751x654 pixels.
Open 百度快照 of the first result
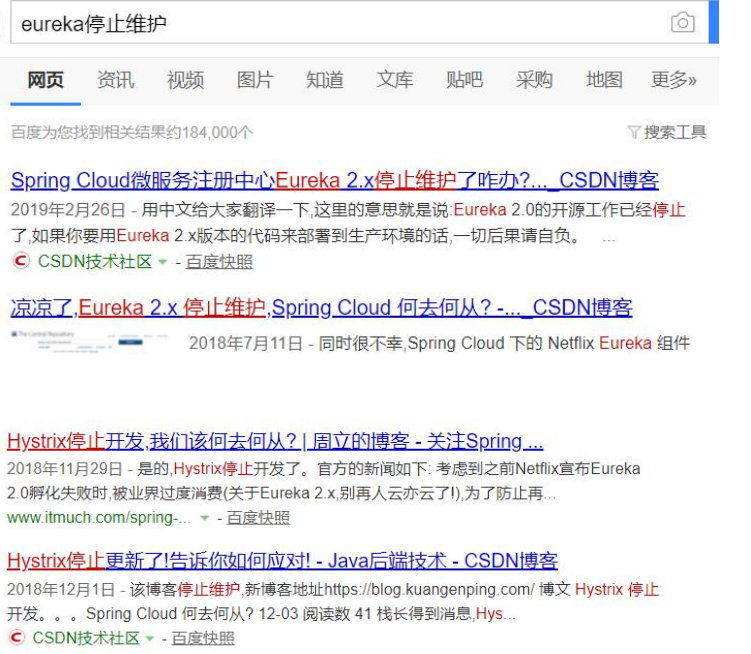coord(219,262)
